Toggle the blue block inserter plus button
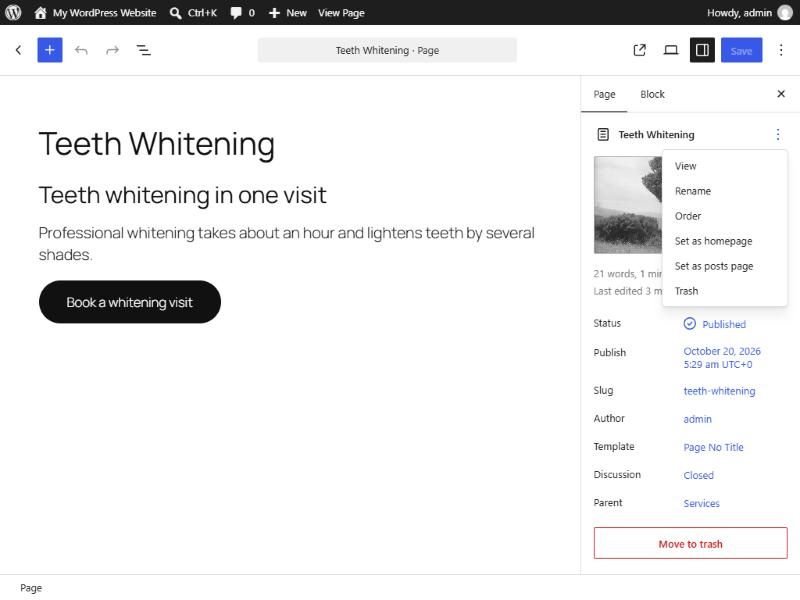This screenshot has height=600, width=800. pos(49,50)
